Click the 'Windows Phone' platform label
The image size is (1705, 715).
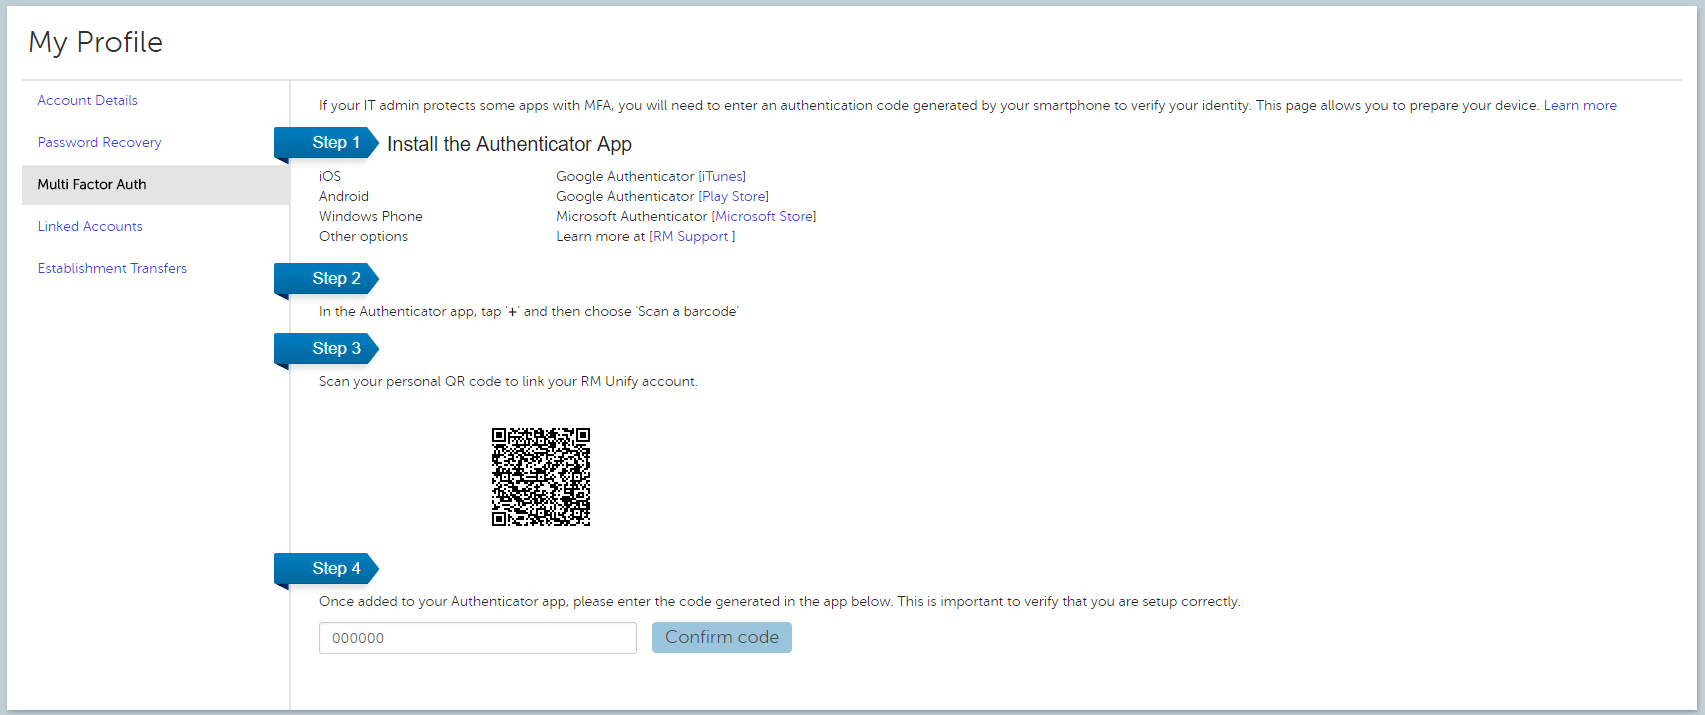click(x=371, y=216)
